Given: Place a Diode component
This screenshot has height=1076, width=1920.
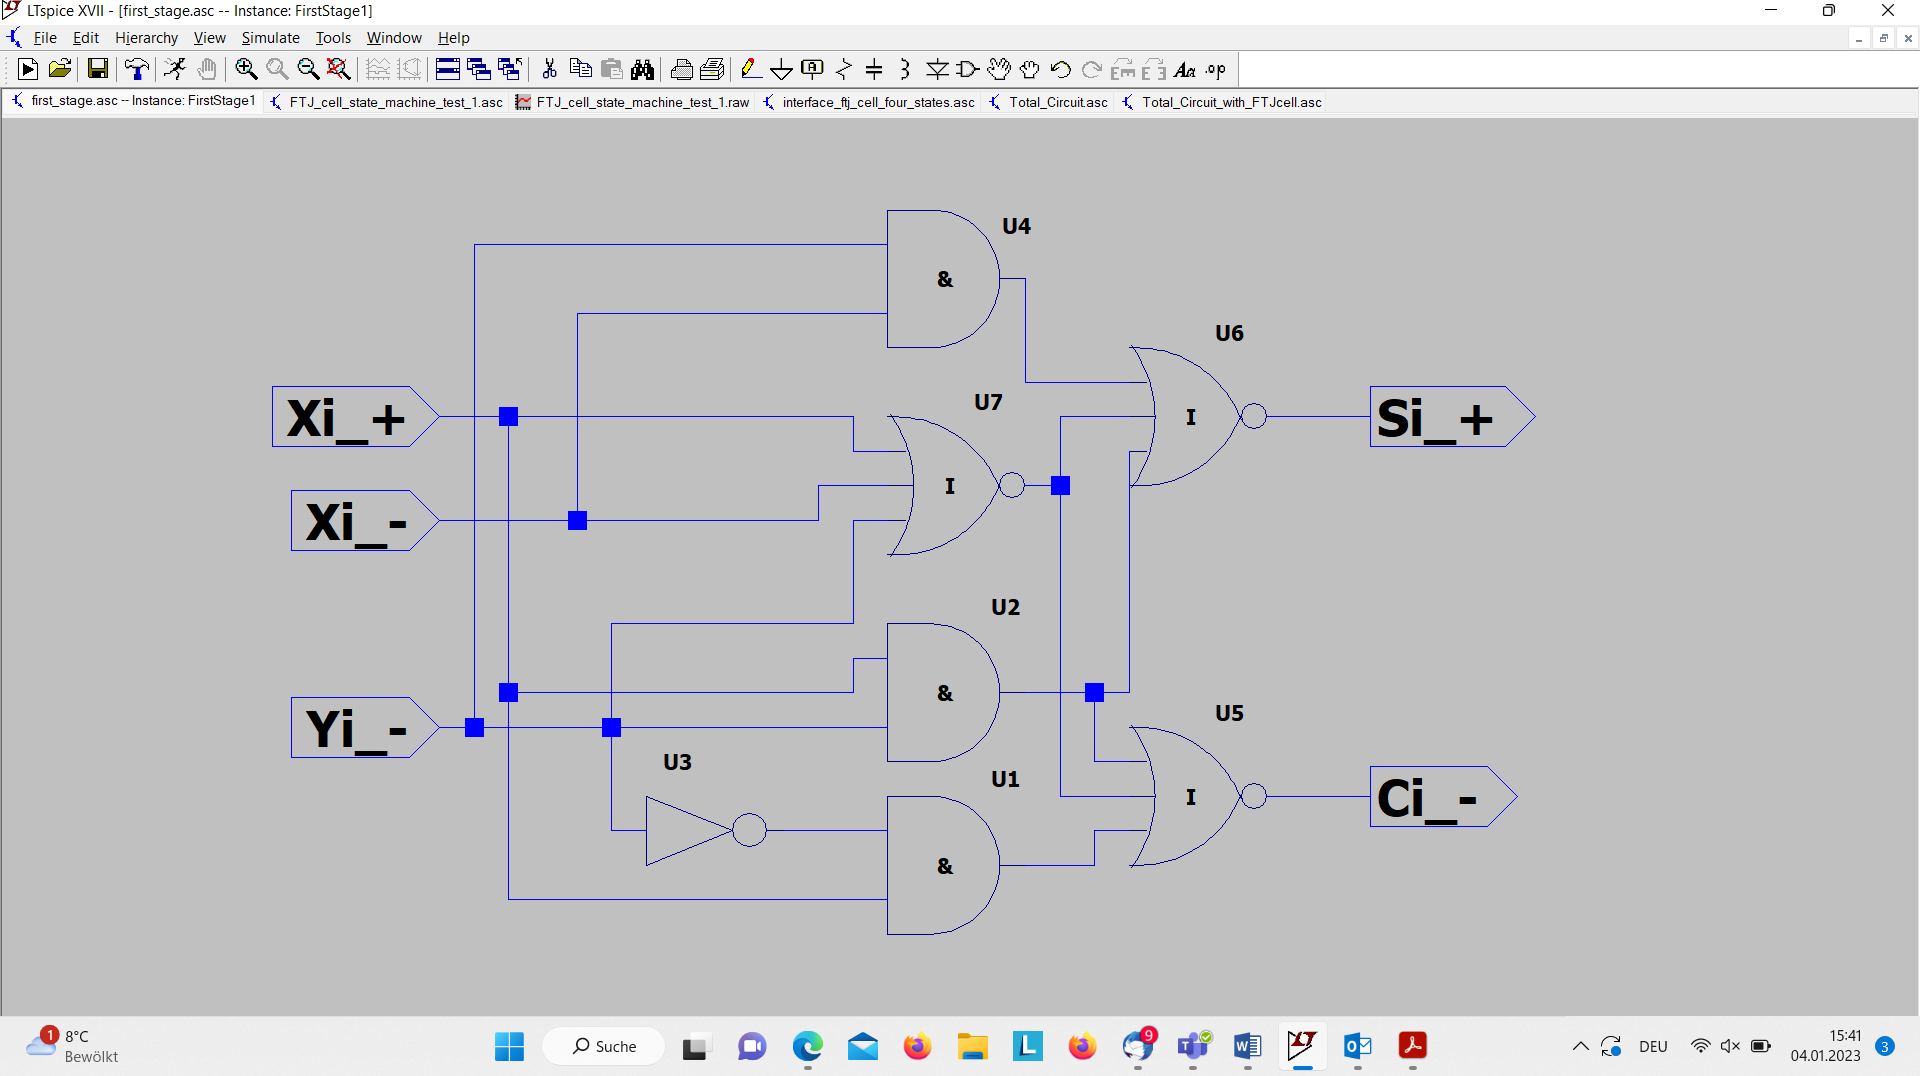Looking at the screenshot, I should pyautogui.click(x=937, y=69).
